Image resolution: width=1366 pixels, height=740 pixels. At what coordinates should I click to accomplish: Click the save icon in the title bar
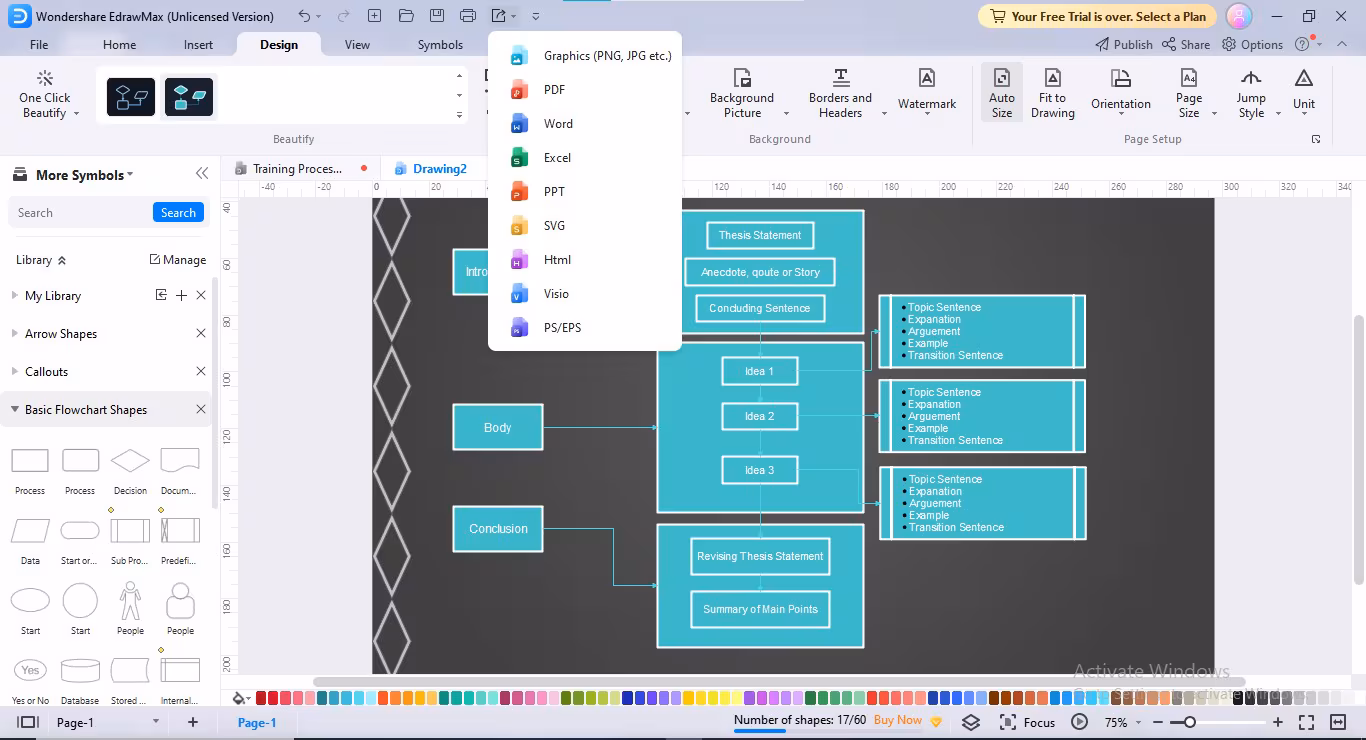click(x=436, y=16)
